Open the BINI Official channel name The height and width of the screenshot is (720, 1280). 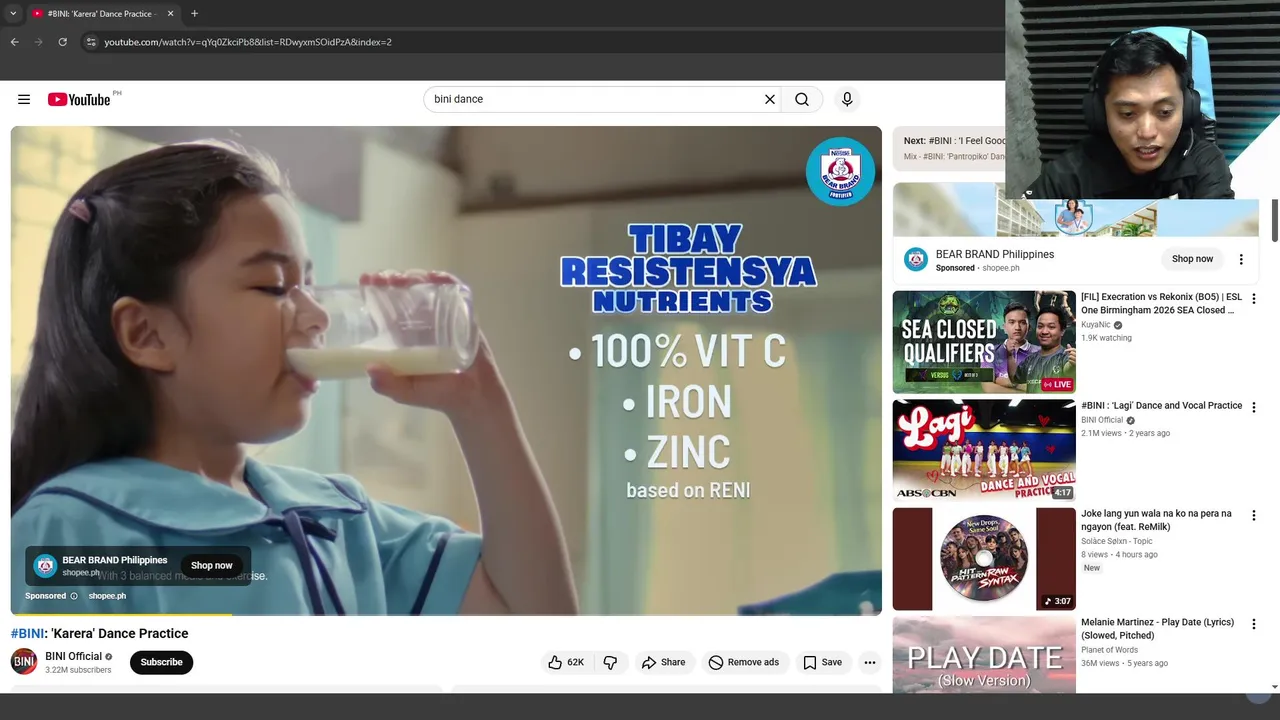coord(74,656)
